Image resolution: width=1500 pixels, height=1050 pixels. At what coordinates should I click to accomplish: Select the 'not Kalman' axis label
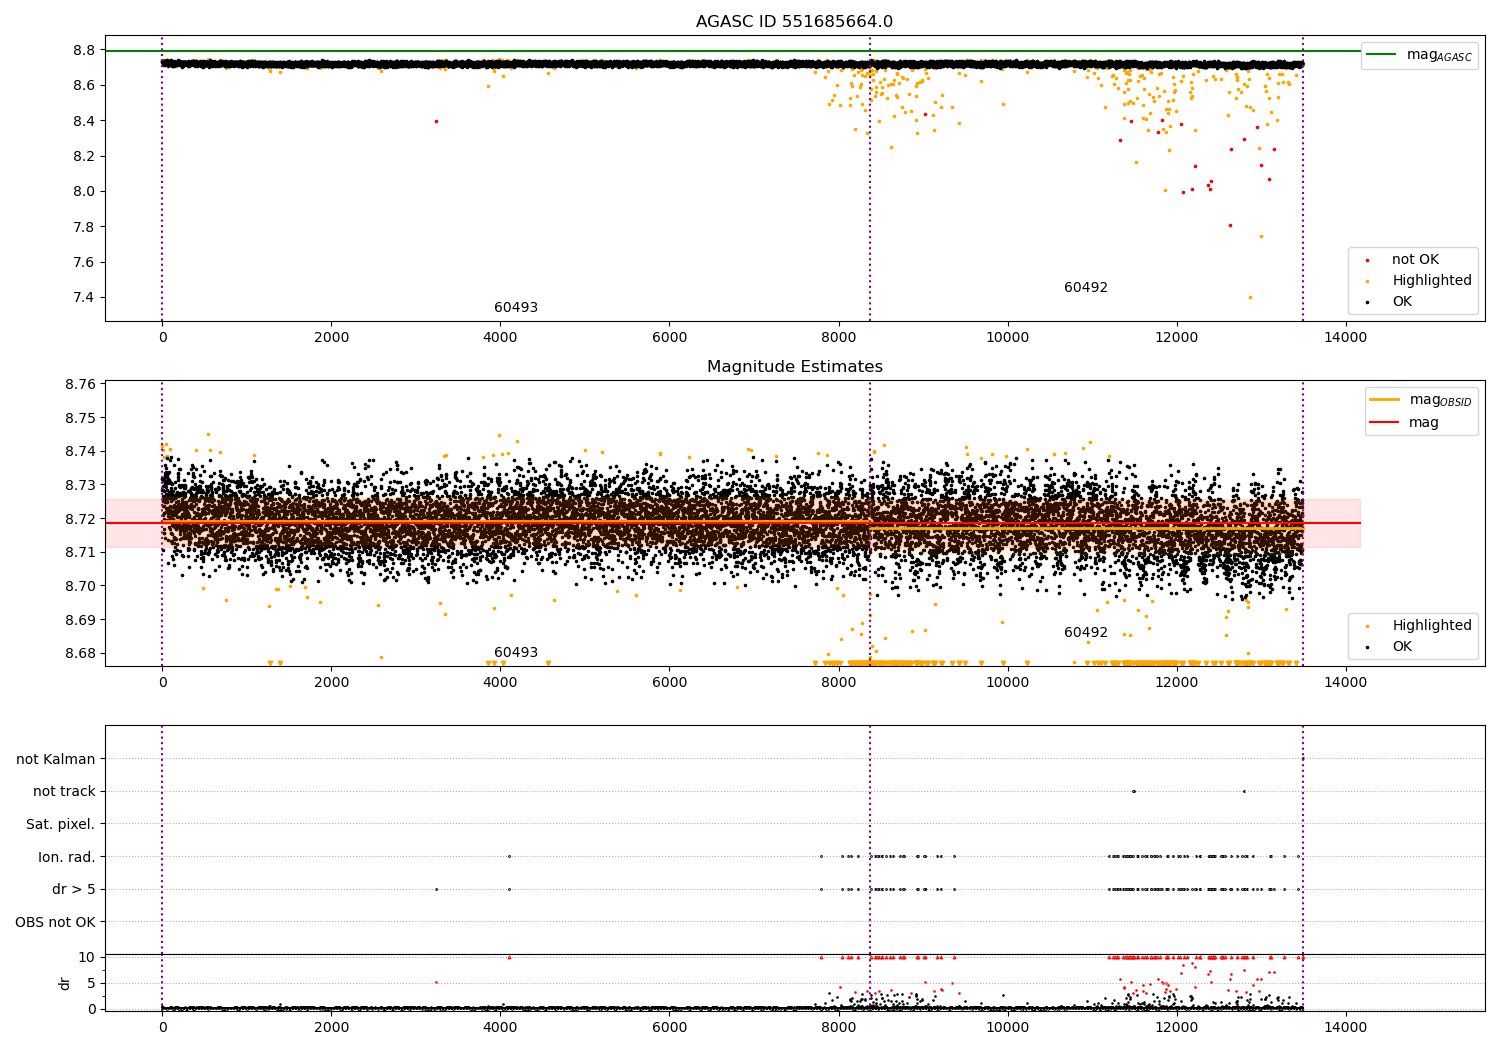click(56, 760)
